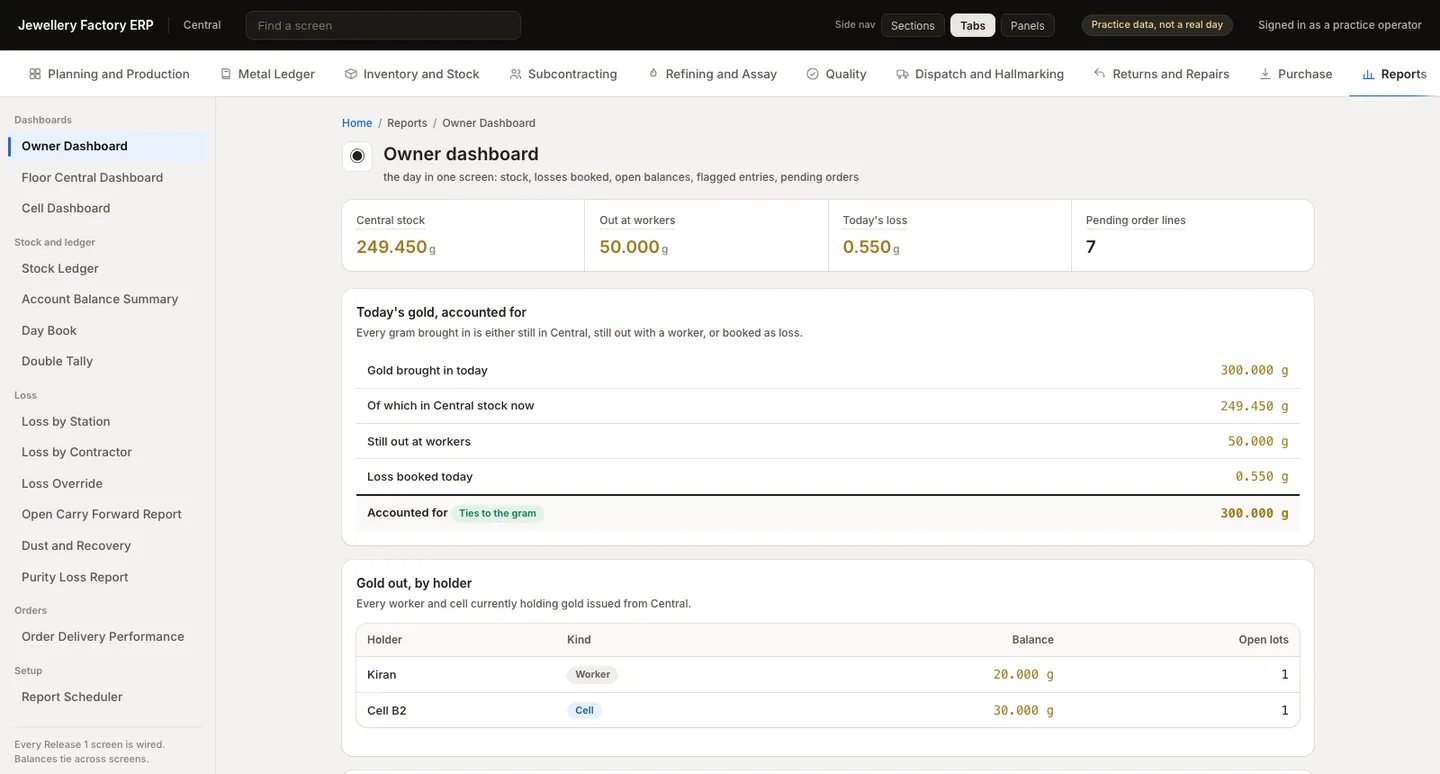Open the Metal Ledger tab
Image resolution: width=1440 pixels, height=774 pixels.
pos(267,74)
